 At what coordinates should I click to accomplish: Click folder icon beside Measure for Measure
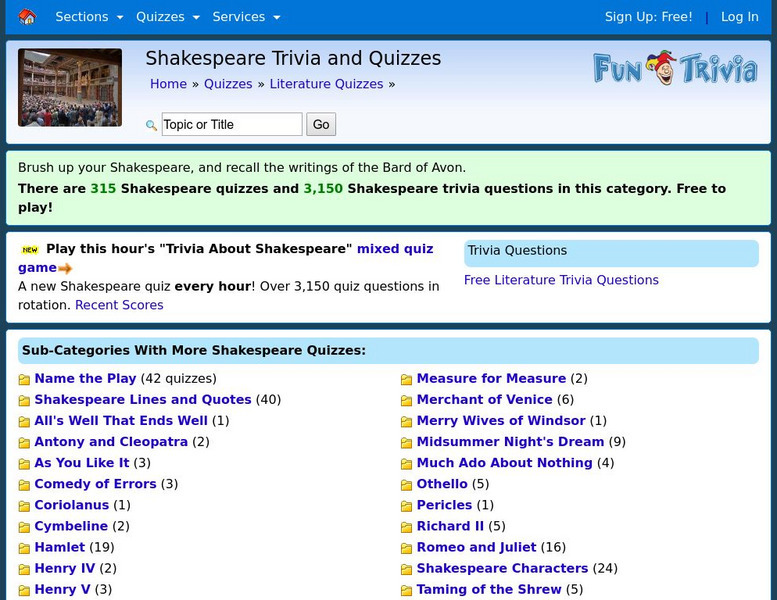(x=406, y=380)
